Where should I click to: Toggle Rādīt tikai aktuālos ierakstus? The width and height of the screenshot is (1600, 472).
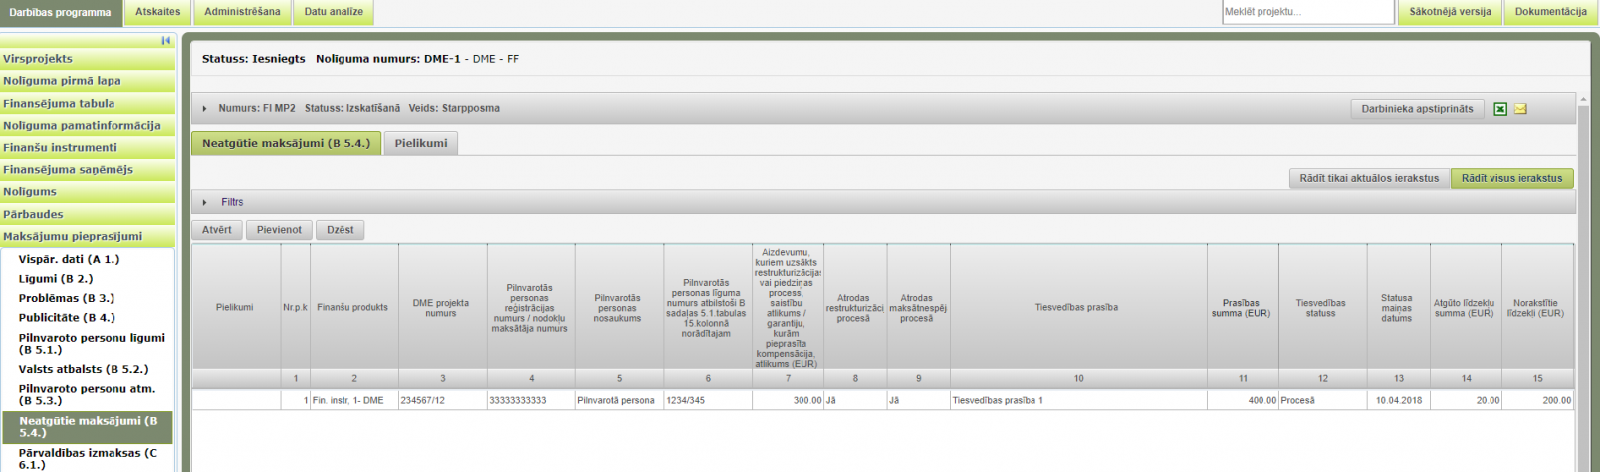coord(1368,178)
